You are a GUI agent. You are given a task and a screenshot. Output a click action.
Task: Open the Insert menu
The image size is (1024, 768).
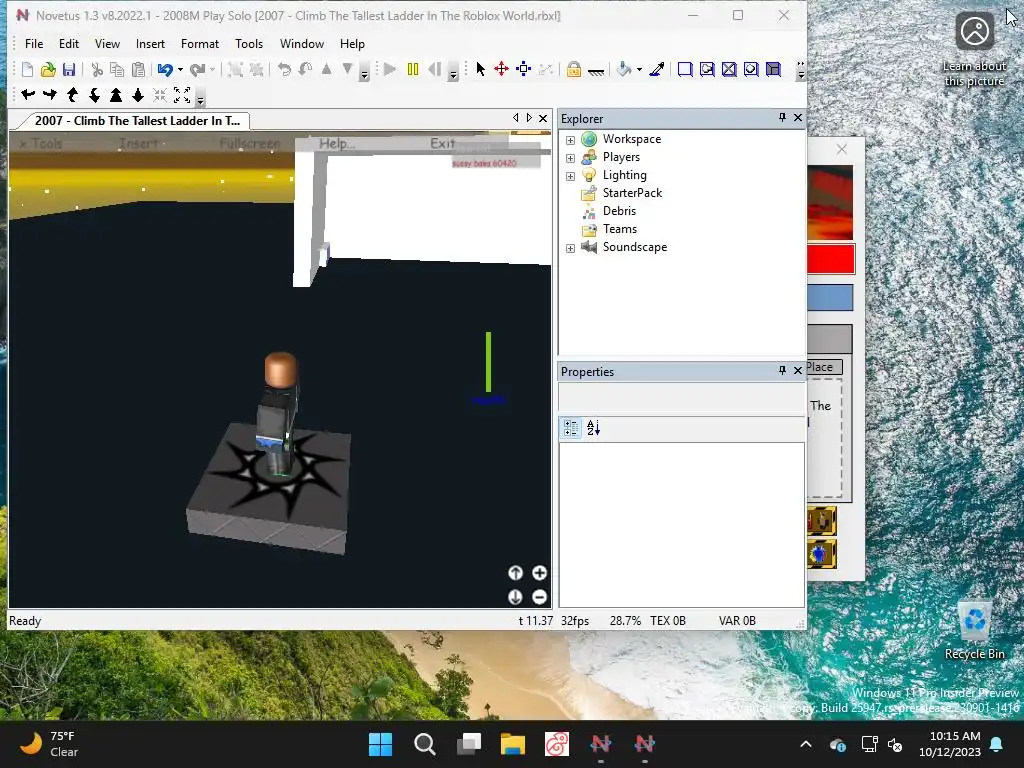(150, 44)
